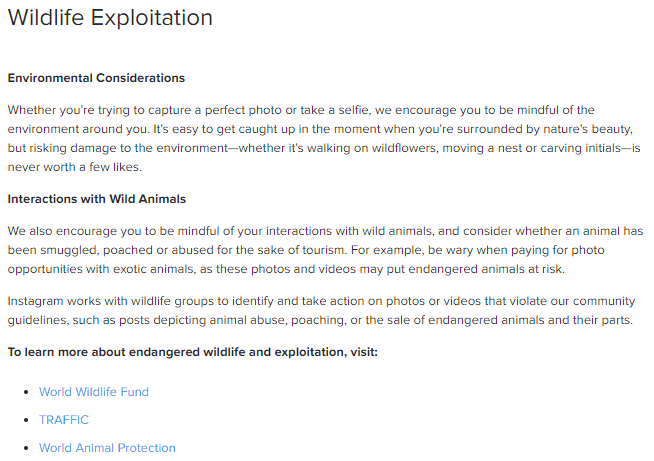
Task: Click the Wildlife Exploitation page title
Action: pyautogui.click(x=110, y=18)
